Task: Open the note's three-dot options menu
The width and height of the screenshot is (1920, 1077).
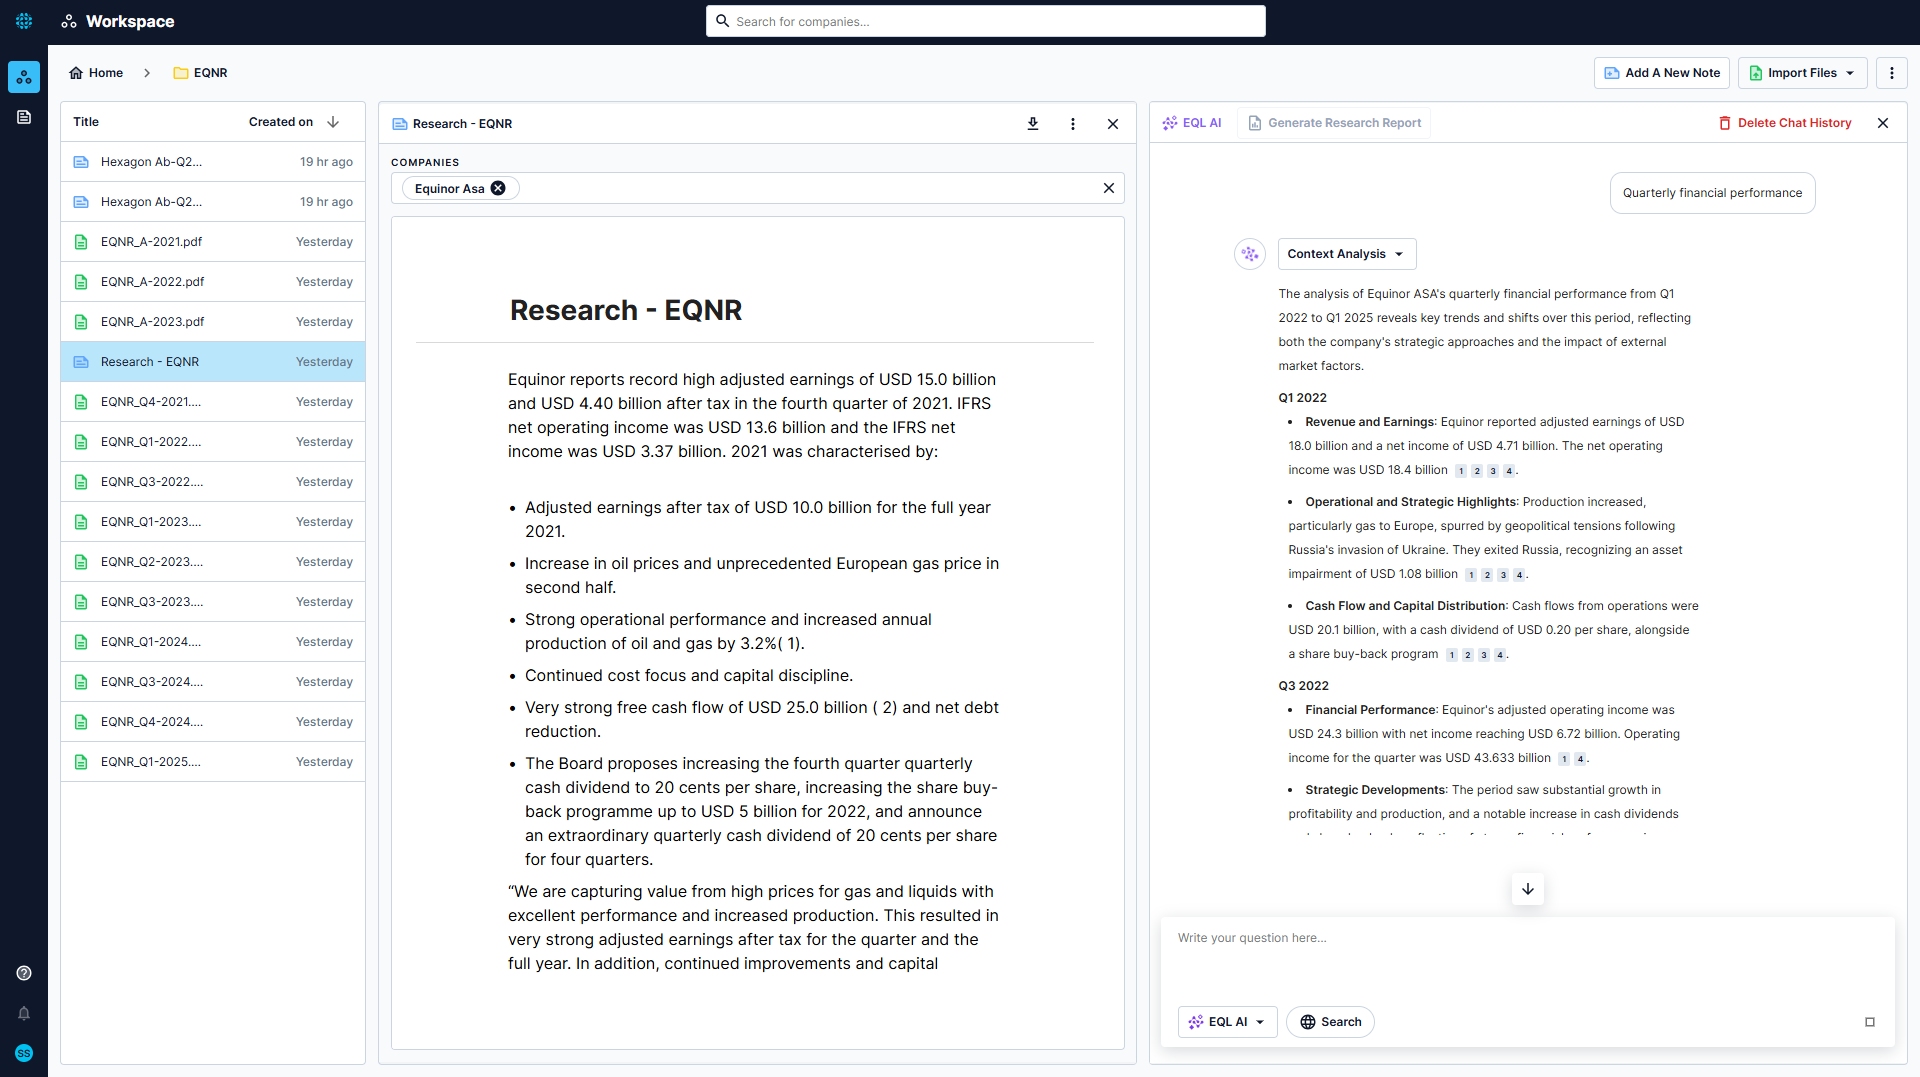Action: [x=1073, y=124]
